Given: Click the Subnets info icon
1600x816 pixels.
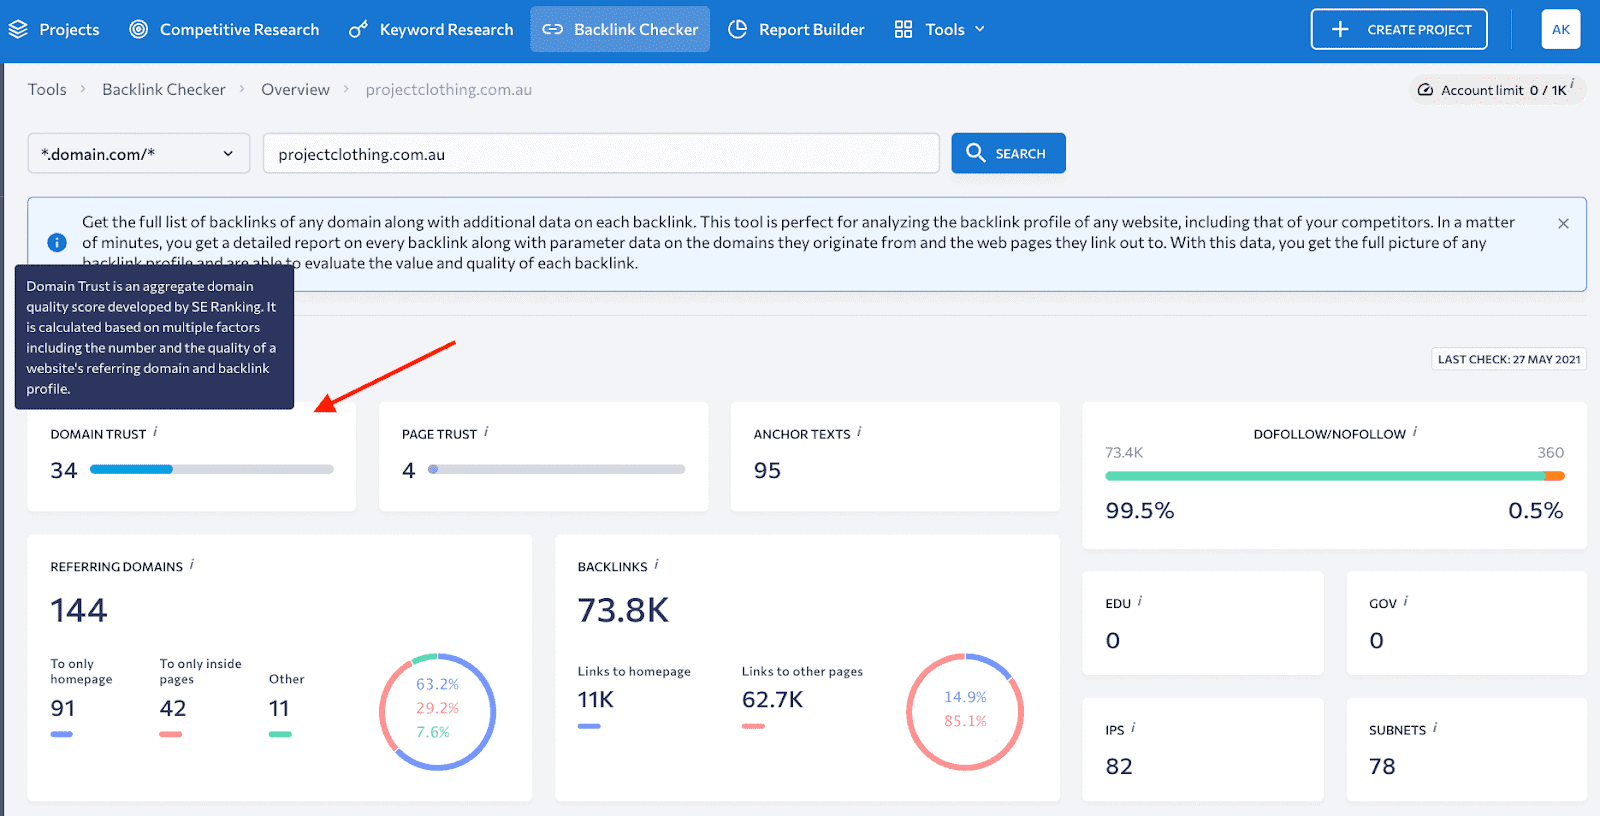Looking at the screenshot, I should pos(1435,728).
